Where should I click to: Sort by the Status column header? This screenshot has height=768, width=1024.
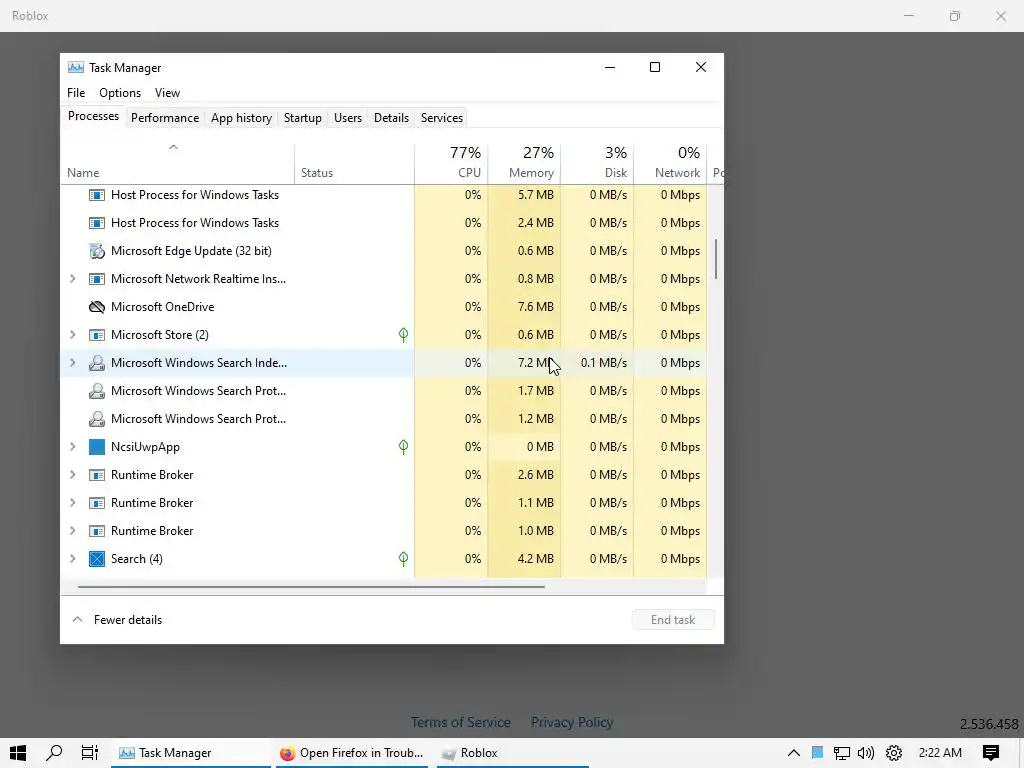[355, 163]
